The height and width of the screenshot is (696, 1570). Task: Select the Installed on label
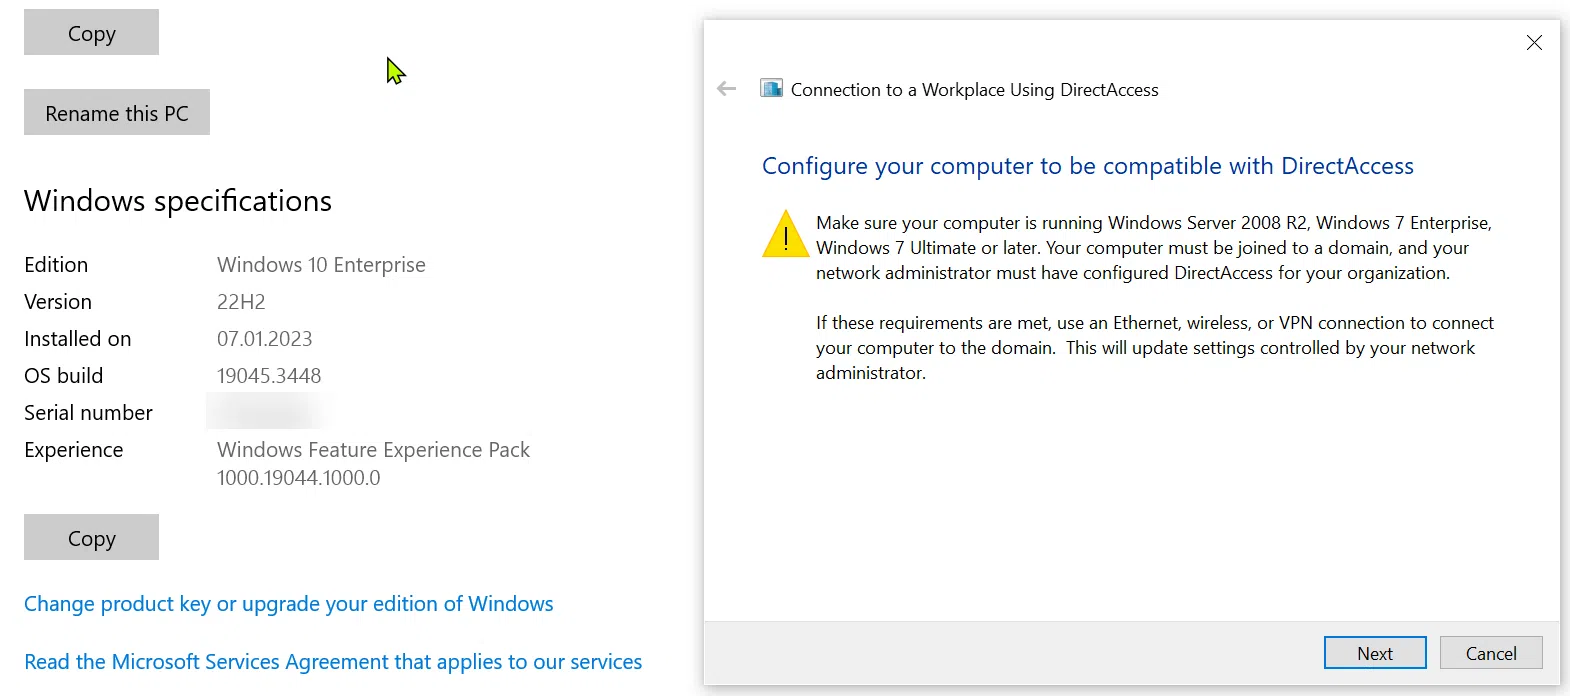pos(78,339)
